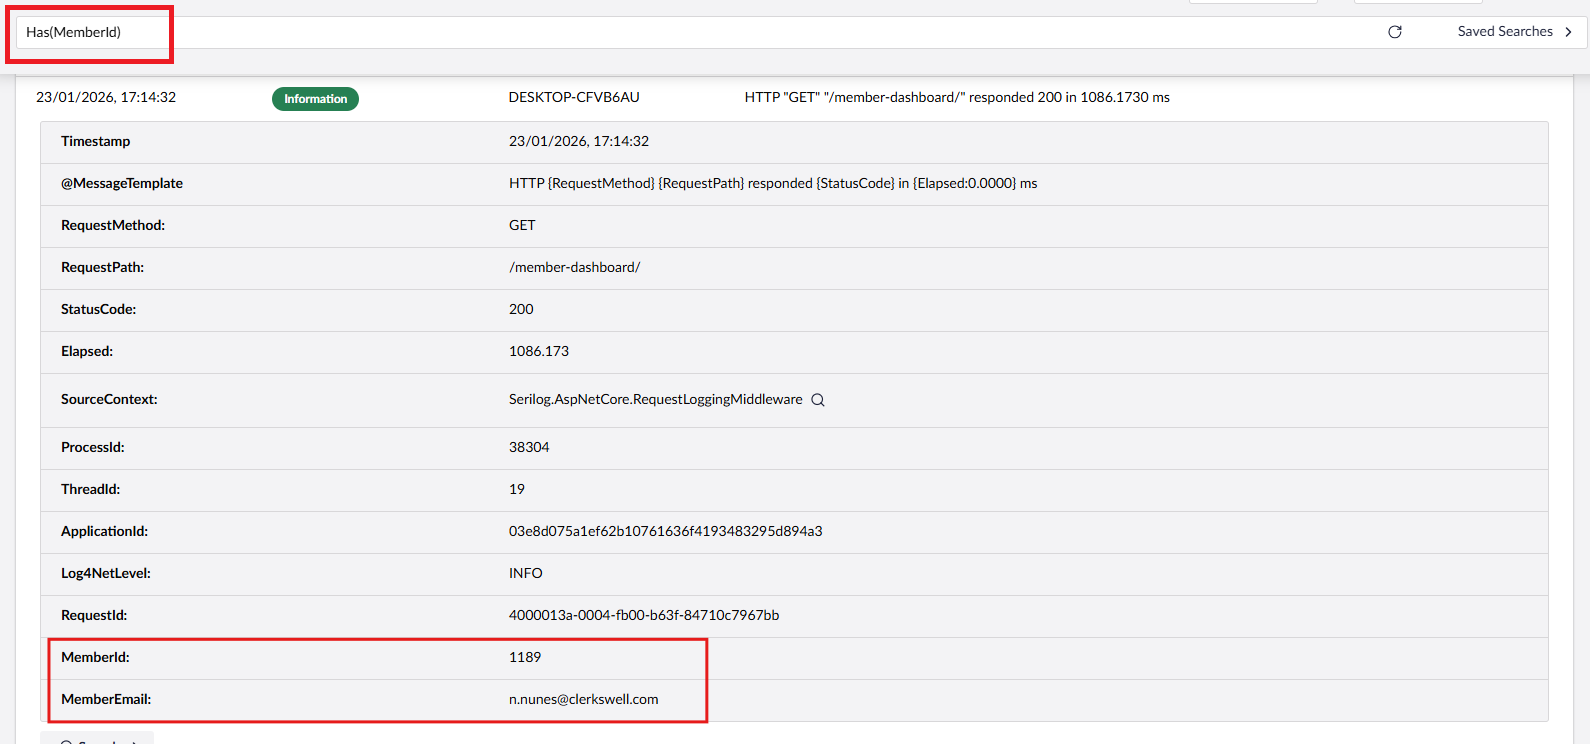Click the @MessageTemplate property label
The height and width of the screenshot is (744, 1590).
tap(122, 183)
